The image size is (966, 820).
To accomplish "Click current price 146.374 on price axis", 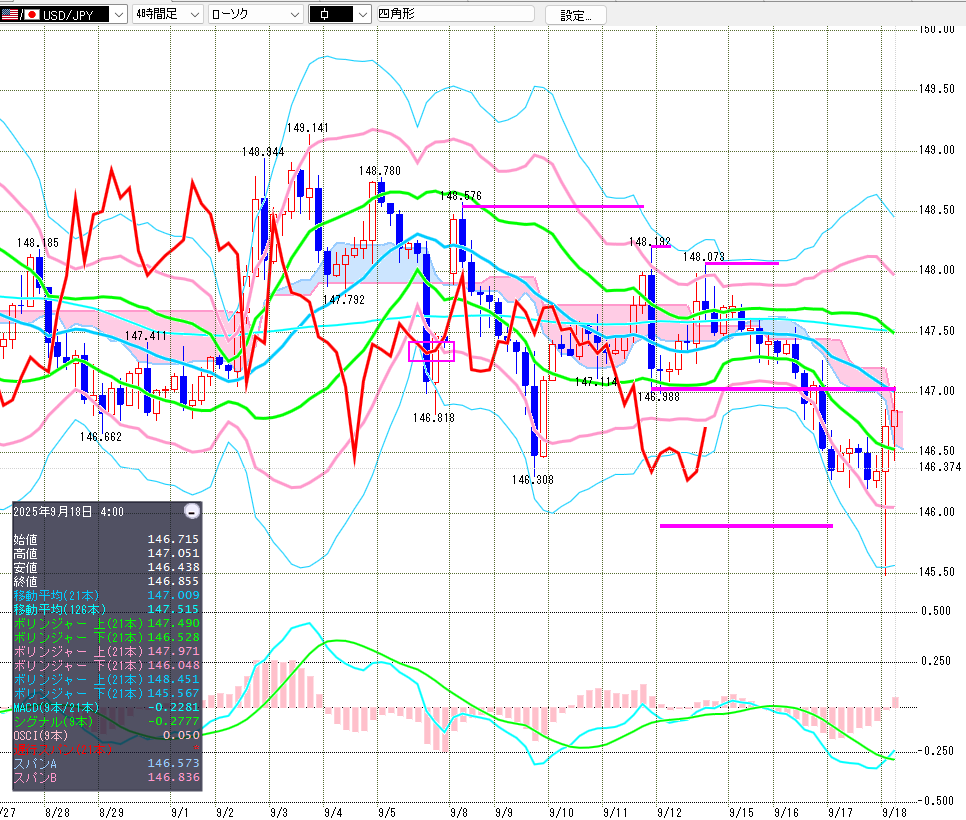I will click(x=940, y=467).
